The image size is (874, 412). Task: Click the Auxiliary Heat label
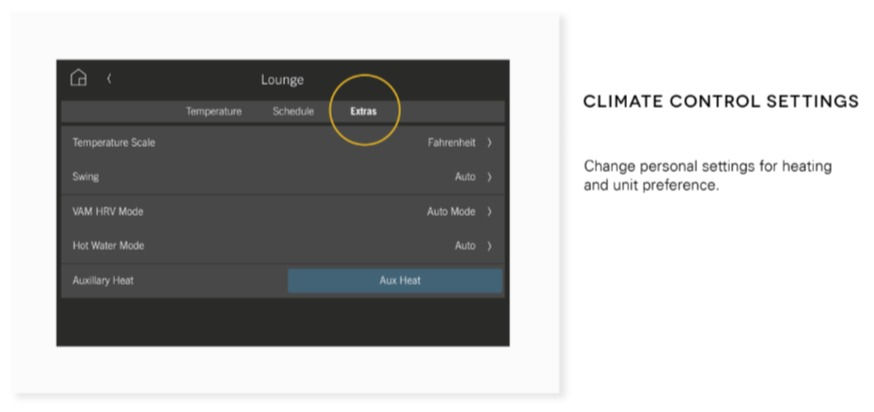(x=103, y=280)
